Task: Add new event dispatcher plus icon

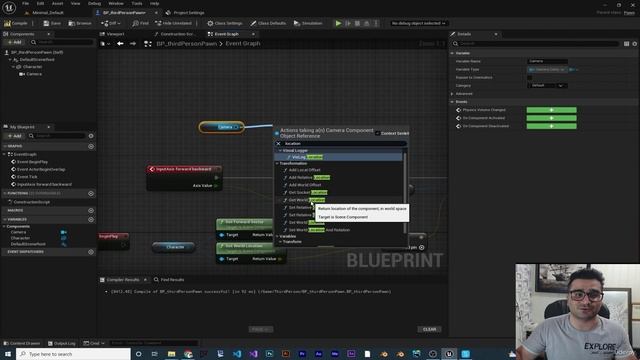Action: 91,252
